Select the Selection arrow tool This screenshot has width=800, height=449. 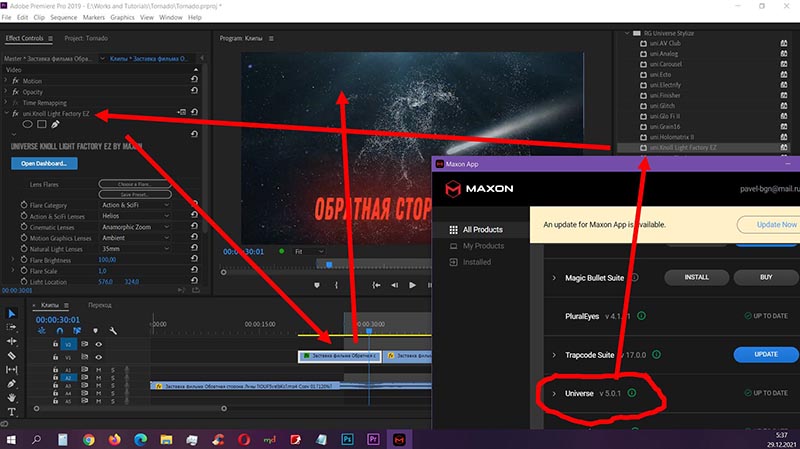click(12, 313)
